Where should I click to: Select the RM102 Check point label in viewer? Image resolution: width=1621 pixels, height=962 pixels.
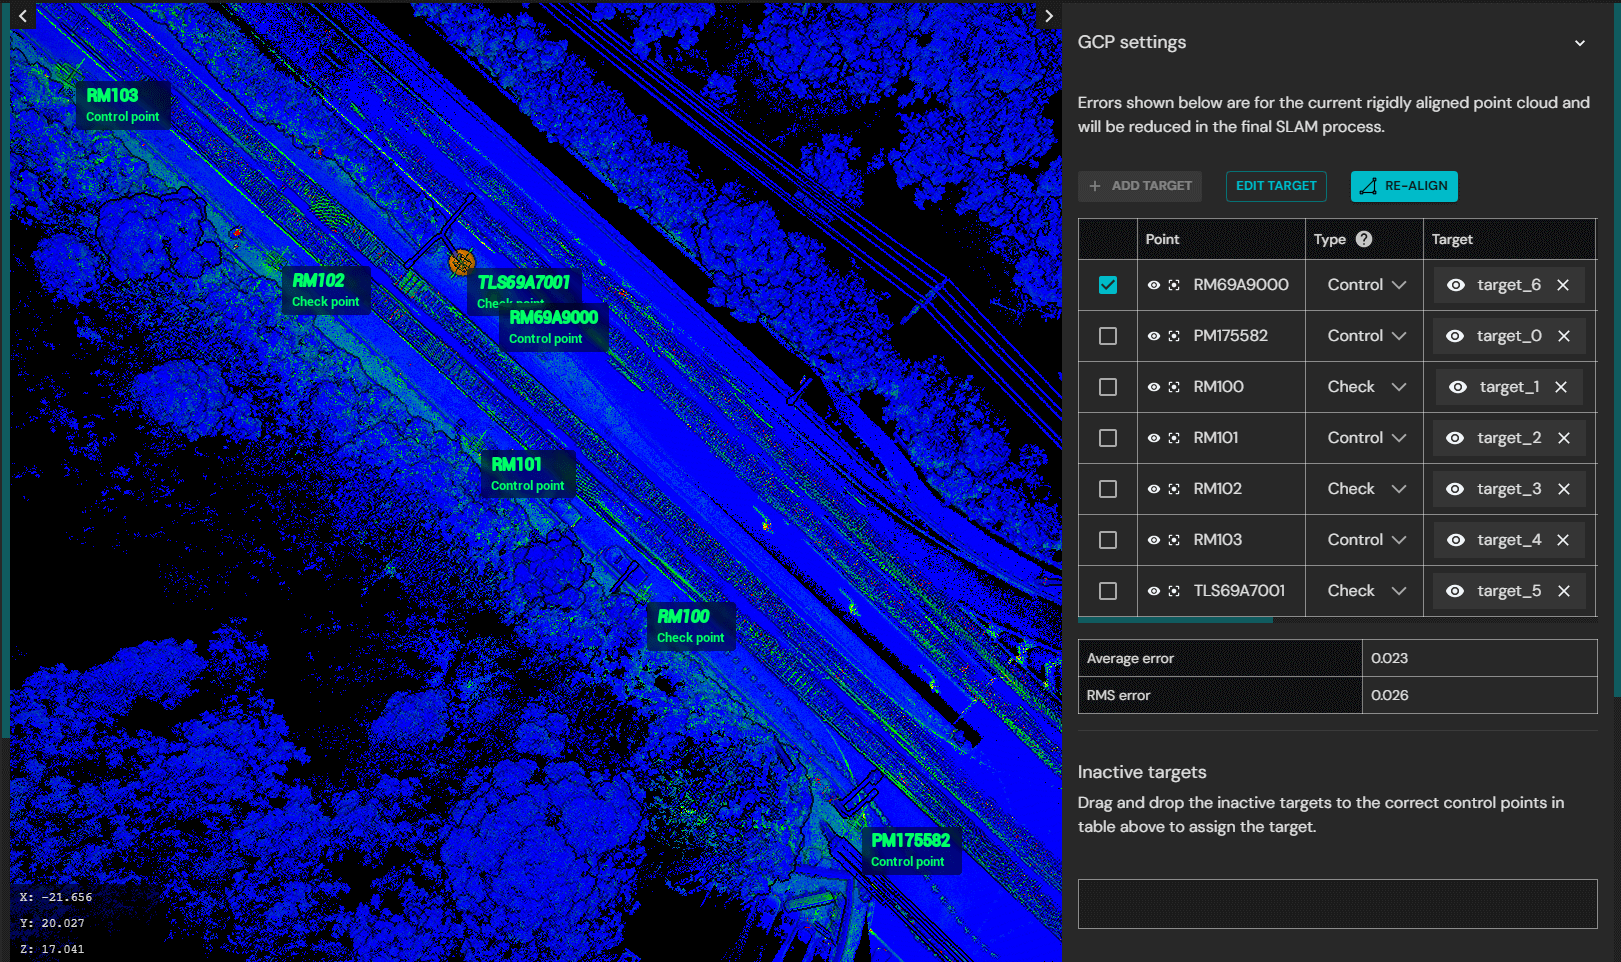(325, 290)
